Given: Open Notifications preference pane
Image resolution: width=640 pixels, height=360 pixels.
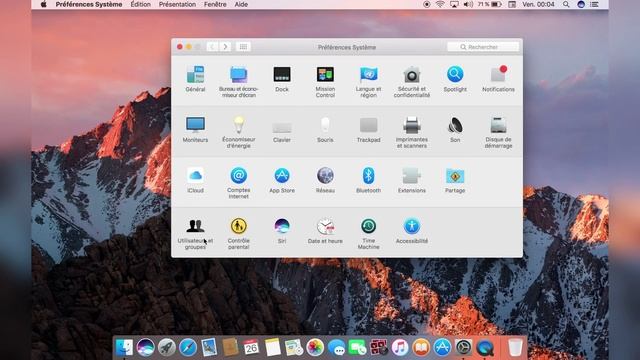Looking at the screenshot, I should click(498, 79).
